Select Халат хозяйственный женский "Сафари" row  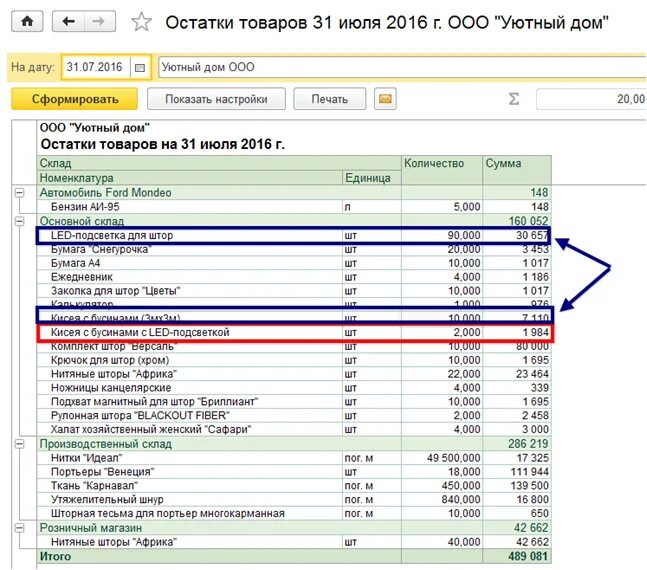(294, 429)
